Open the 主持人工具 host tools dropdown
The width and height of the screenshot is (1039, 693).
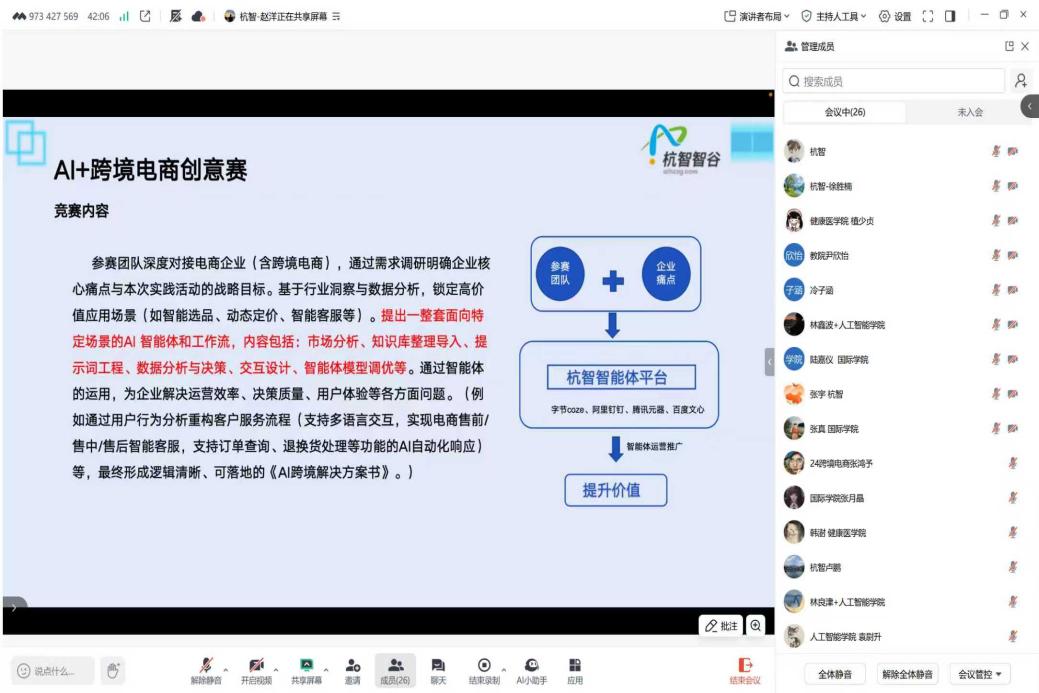click(x=829, y=16)
